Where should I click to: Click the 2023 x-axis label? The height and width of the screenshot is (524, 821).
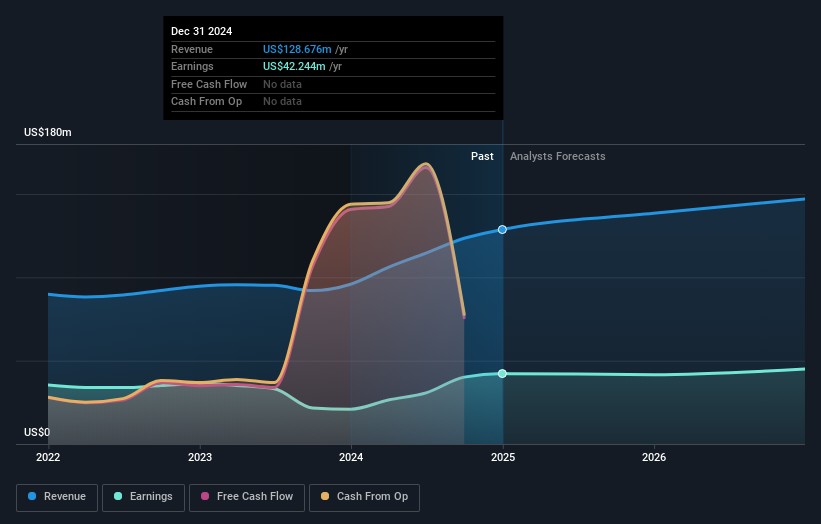tap(200, 457)
